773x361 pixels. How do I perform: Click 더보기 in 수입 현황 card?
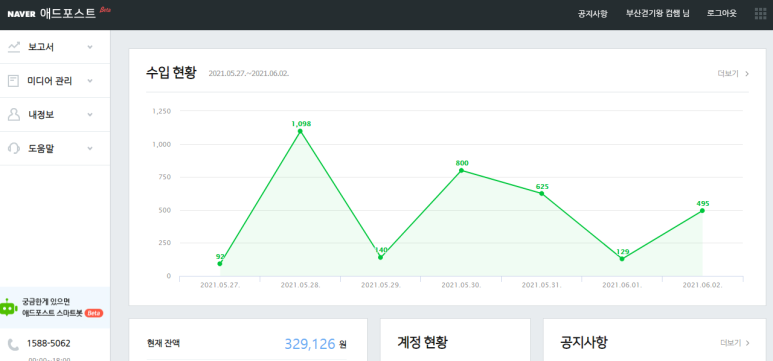(x=733, y=74)
